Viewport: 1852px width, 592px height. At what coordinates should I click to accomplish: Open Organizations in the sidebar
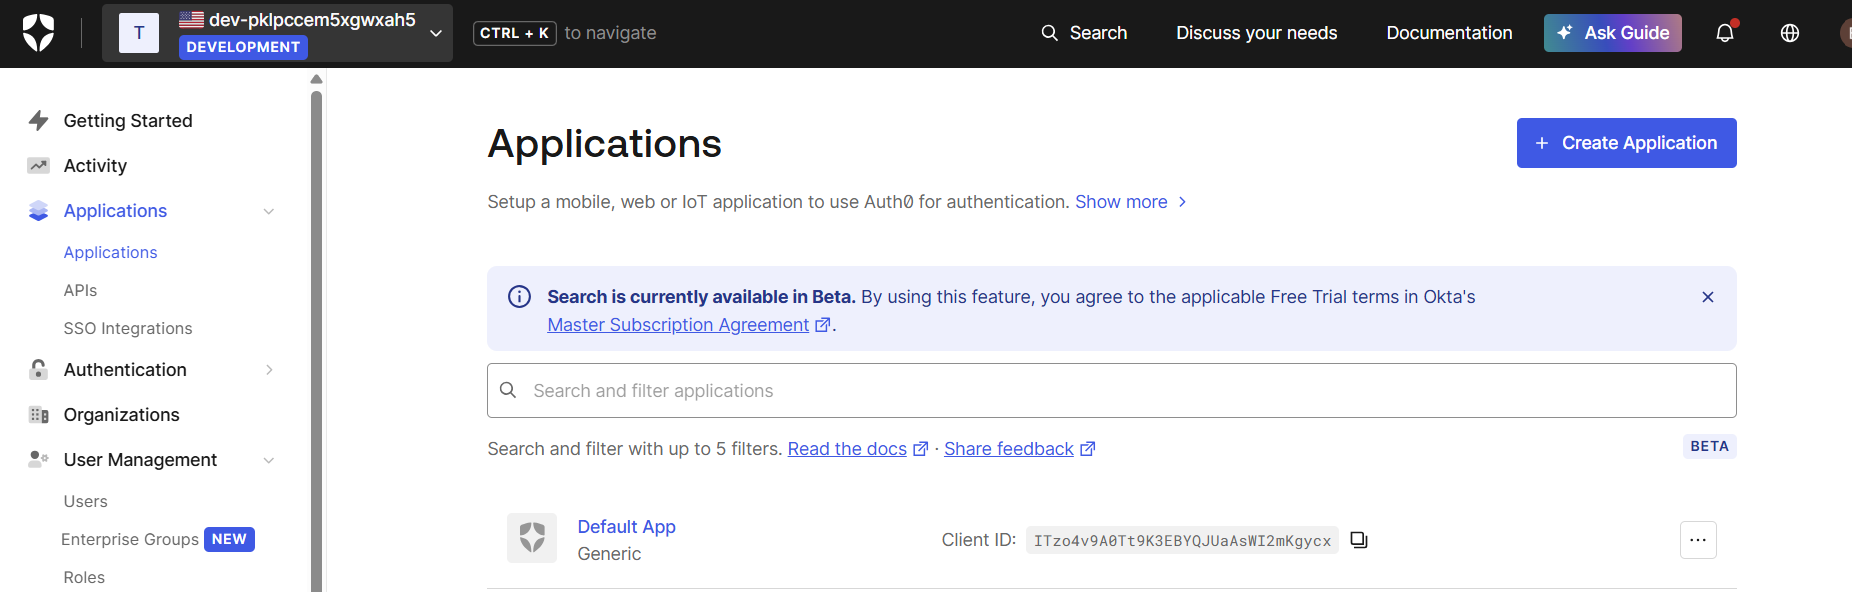pyautogui.click(x=121, y=415)
